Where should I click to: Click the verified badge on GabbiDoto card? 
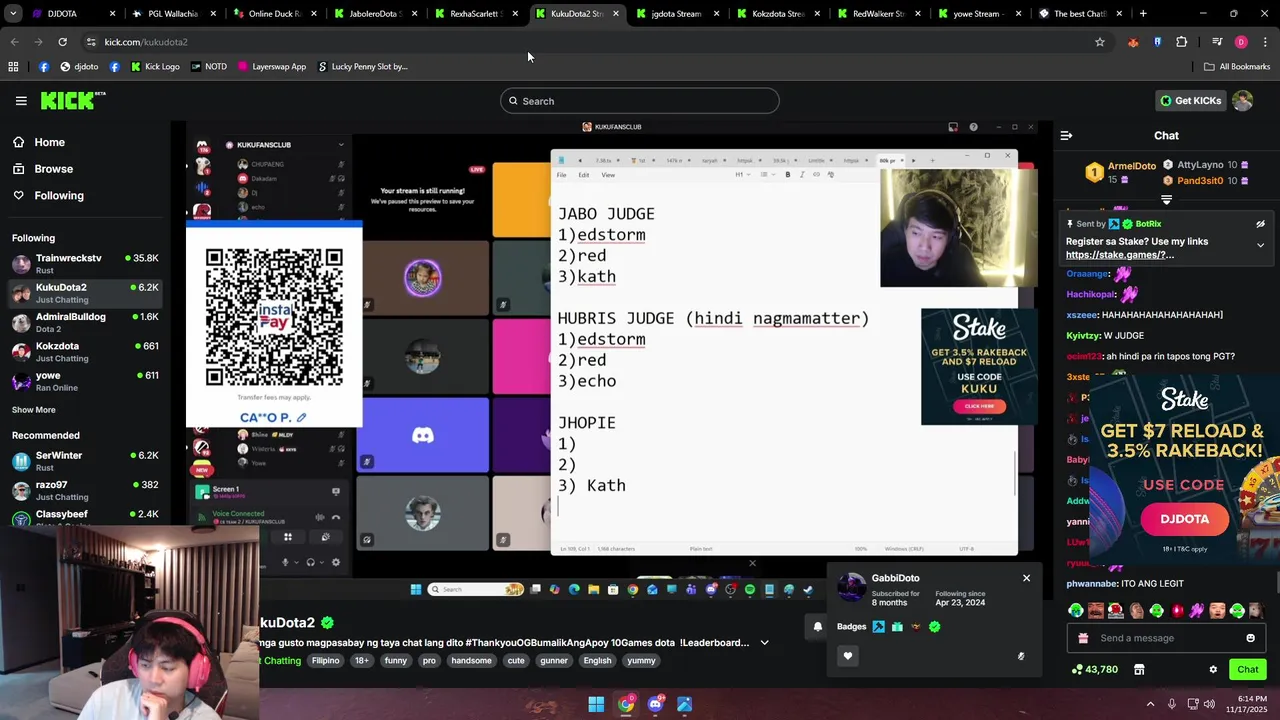tap(934, 627)
